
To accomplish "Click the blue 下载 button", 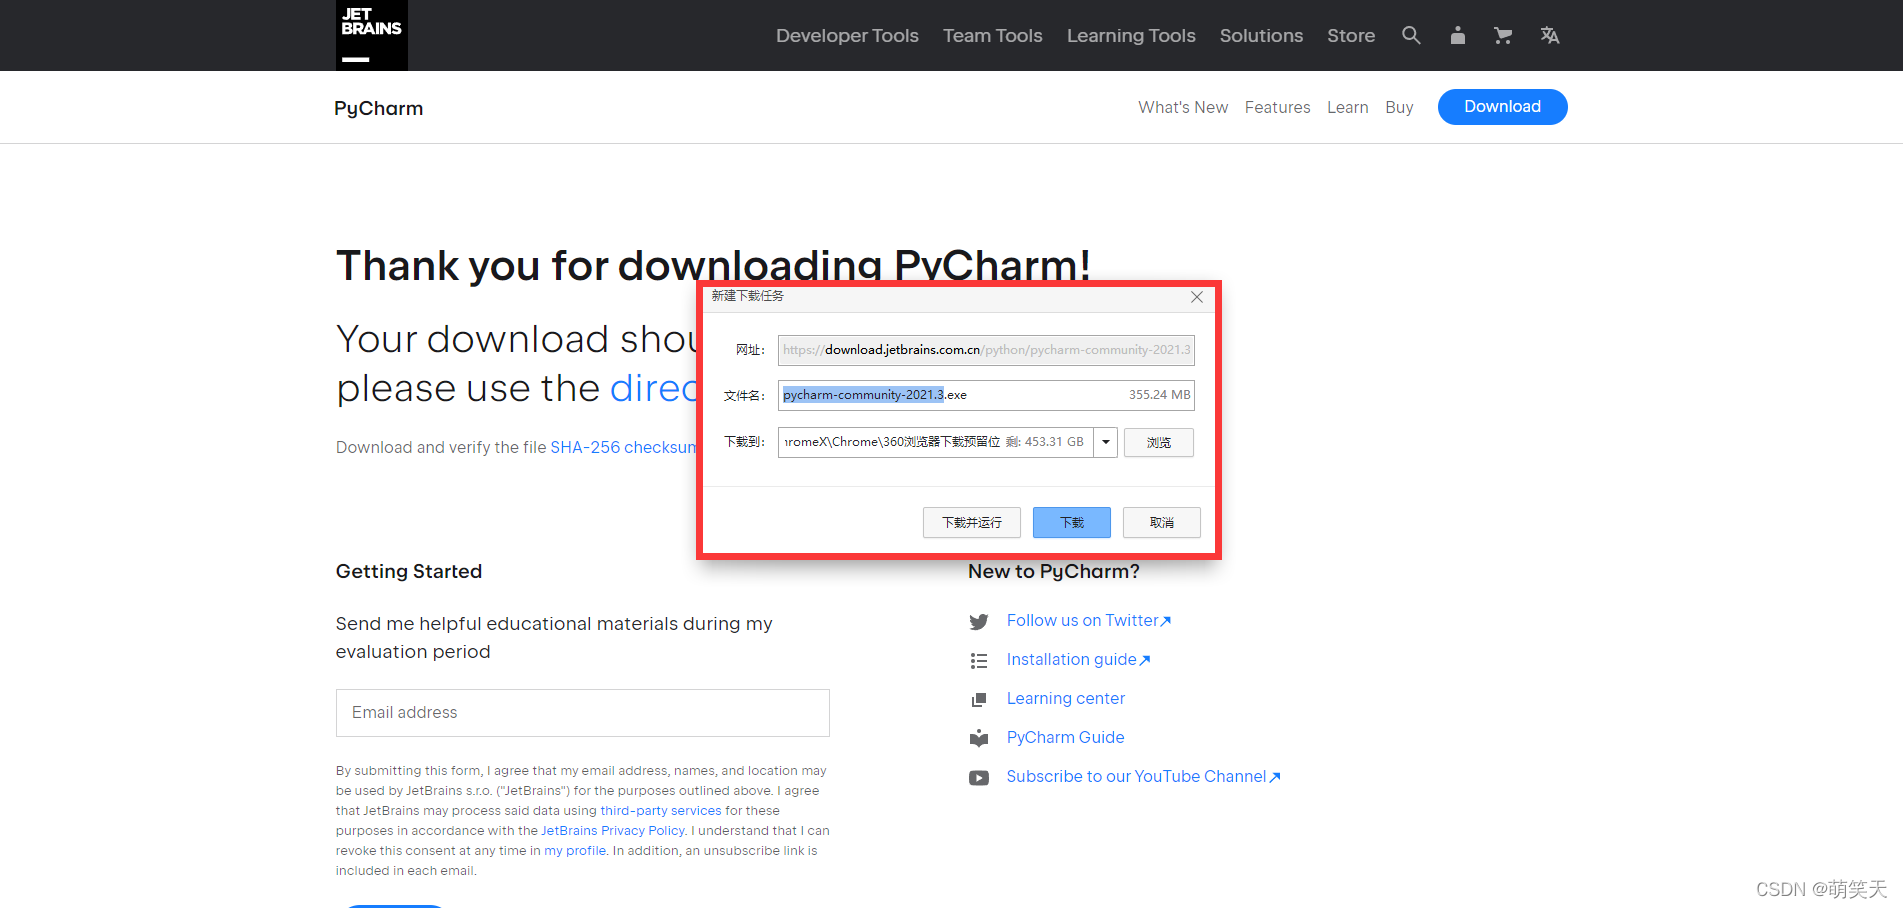I will (1071, 523).
